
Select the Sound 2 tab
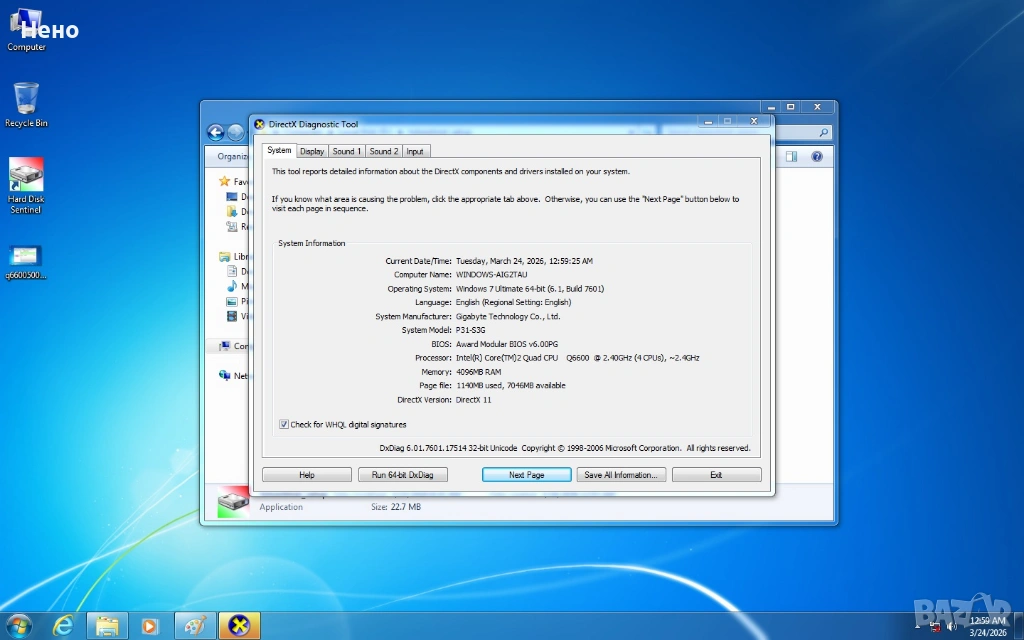tap(383, 151)
